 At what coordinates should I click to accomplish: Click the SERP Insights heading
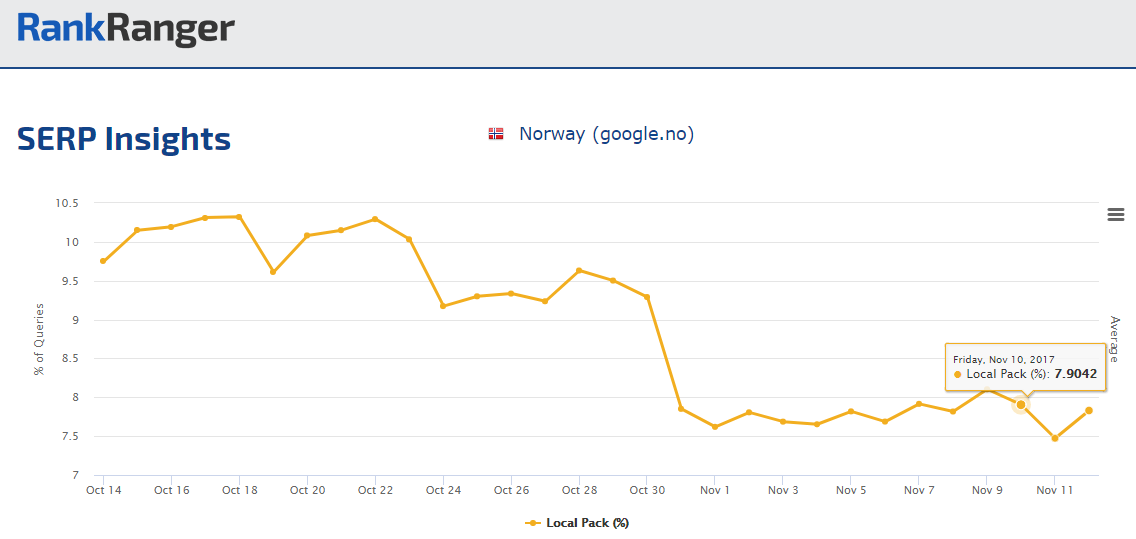click(124, 138)
